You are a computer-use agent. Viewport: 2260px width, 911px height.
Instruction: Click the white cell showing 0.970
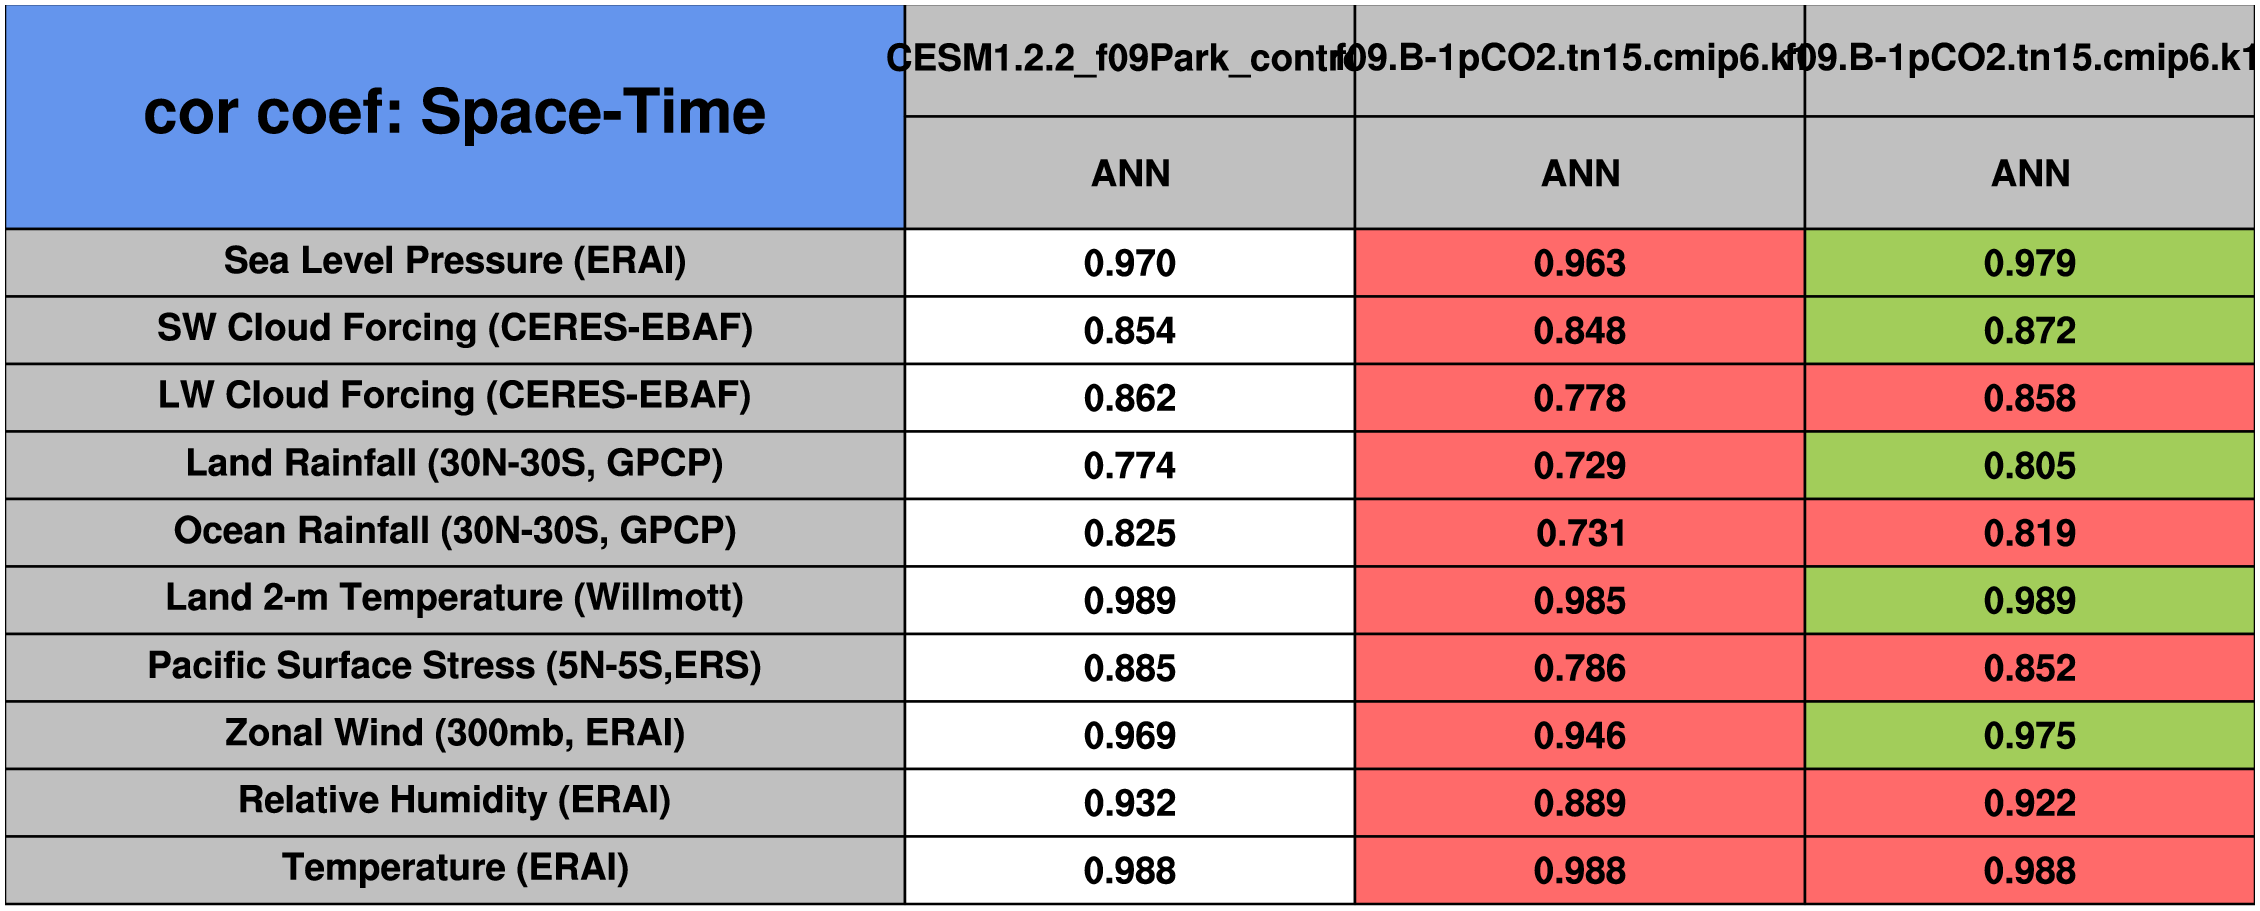pyautogui.click(x=1129, y=263)
